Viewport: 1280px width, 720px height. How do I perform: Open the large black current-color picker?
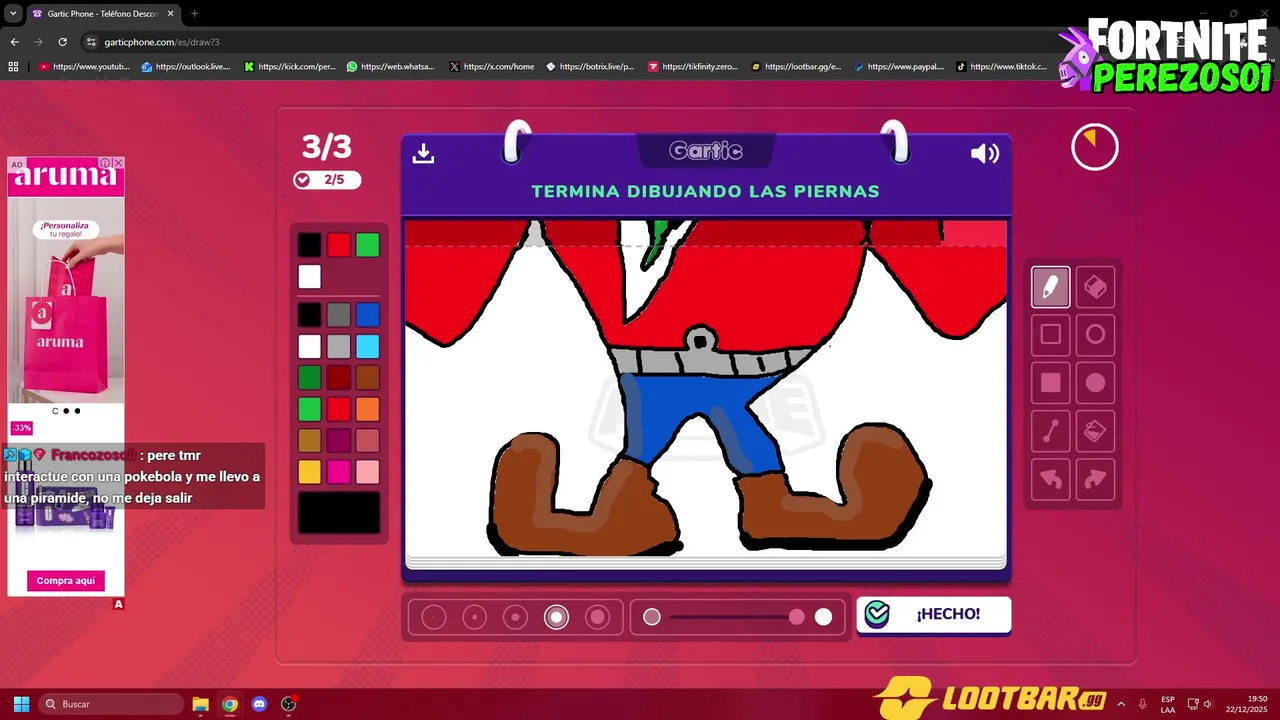pyautogui.click(x=339, y=513)
